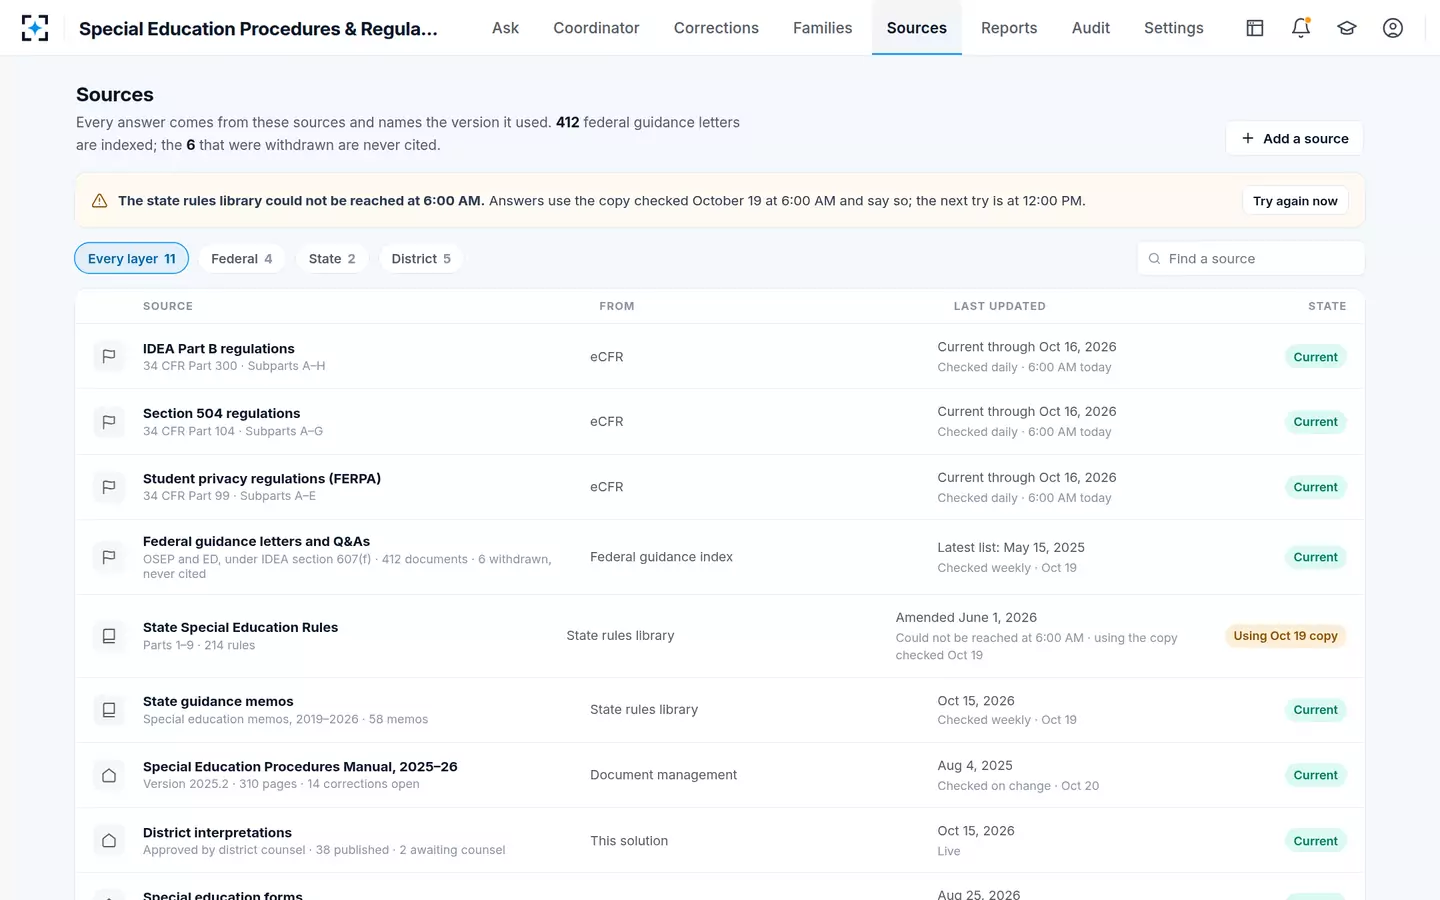Open the layout panel icon in header
Screen dimensions: 1440x900
(1255, 28)
